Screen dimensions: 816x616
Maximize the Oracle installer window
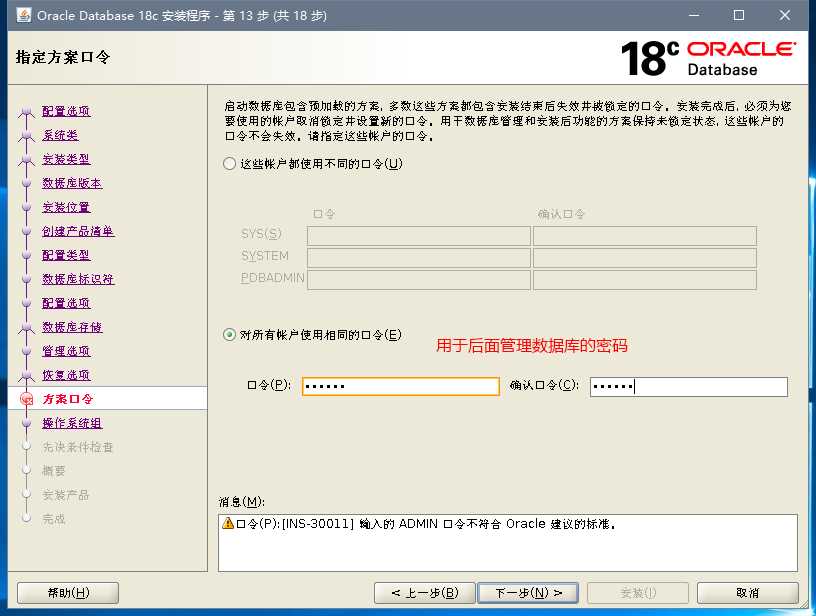(x=738, y=15)
